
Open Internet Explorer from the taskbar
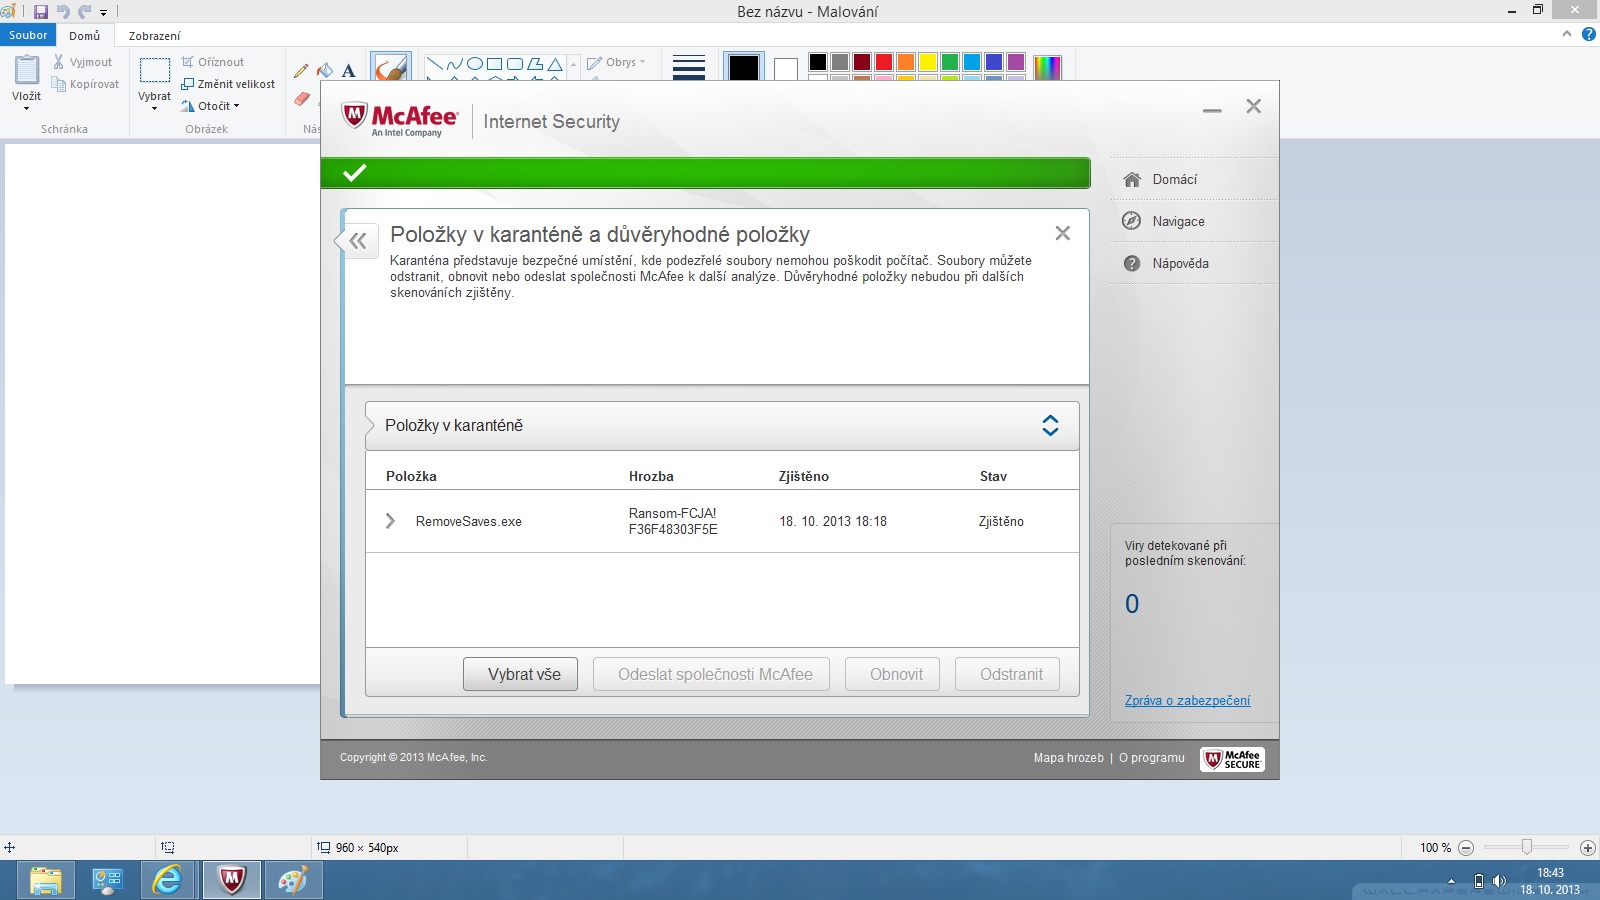pyautogui.click(x=167, y=880)
